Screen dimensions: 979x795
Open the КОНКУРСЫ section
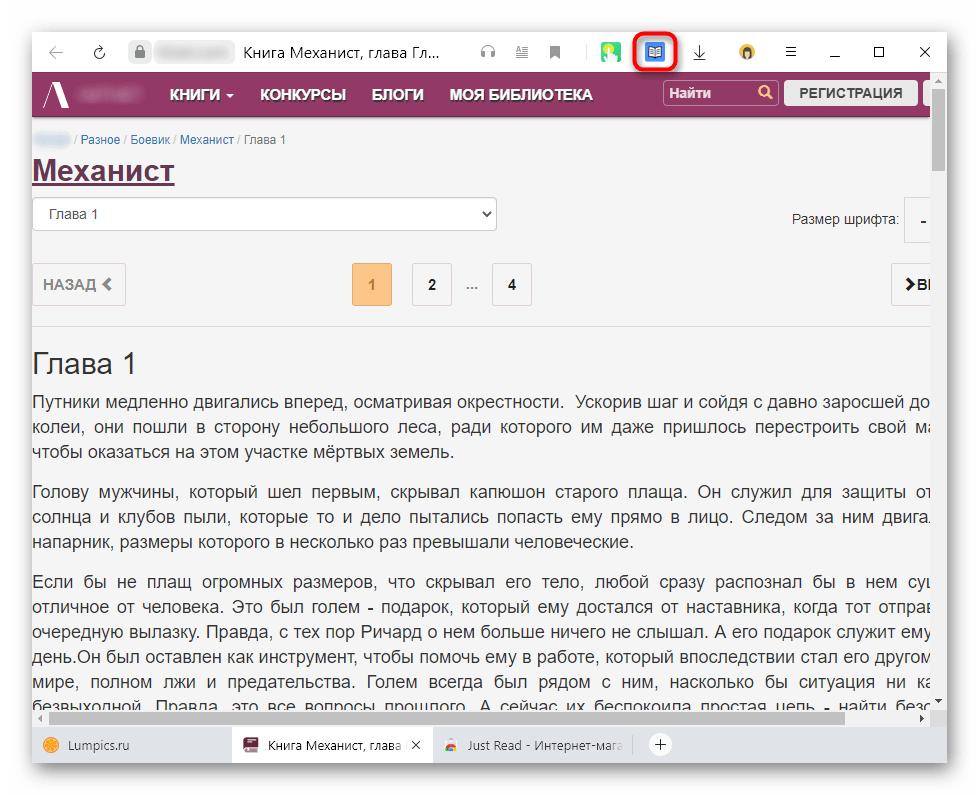click(303, 95)
